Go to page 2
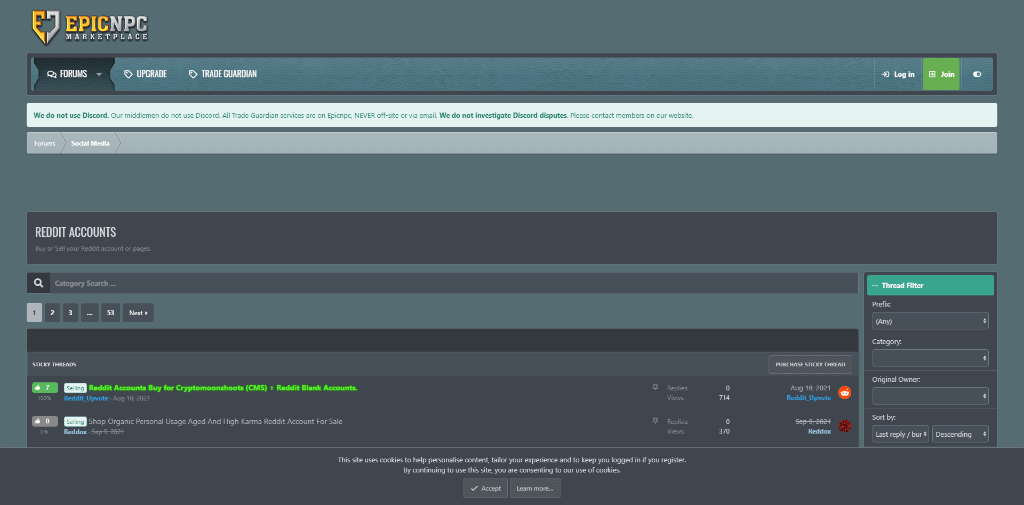Image resolution: width=1024 pixels, height=505 pixels. [x=52, y=313]
